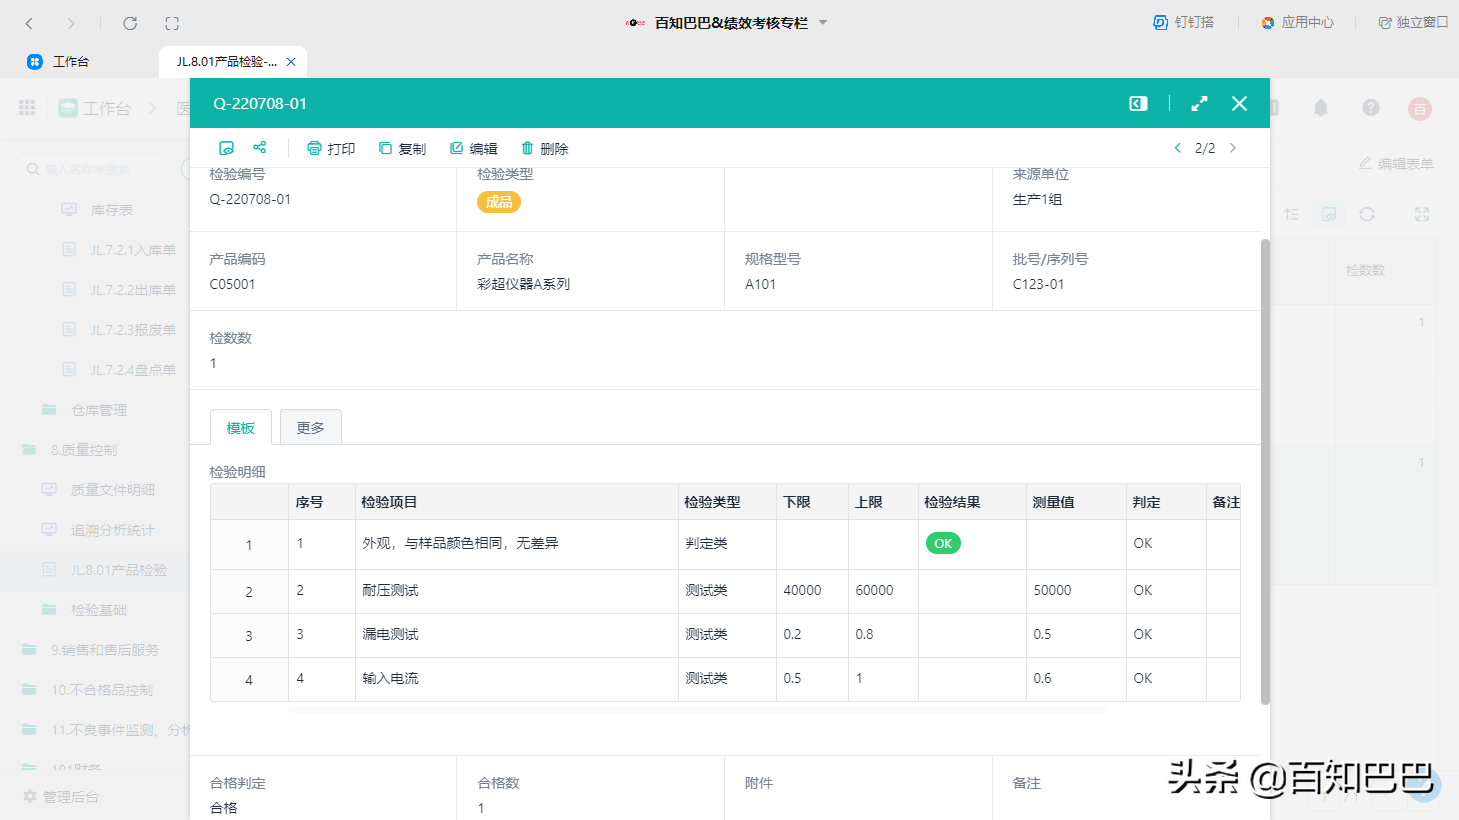Delete the record with 删除
Screen dimensions: 1459x820
pyautogui.click(x=544, y=148)
